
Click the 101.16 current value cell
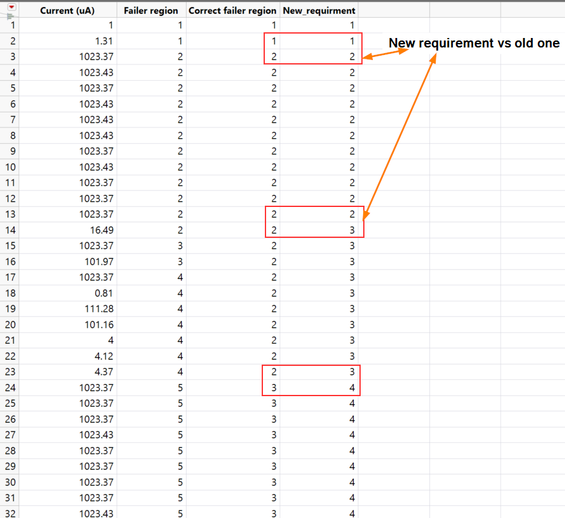(x=99, y=325)
